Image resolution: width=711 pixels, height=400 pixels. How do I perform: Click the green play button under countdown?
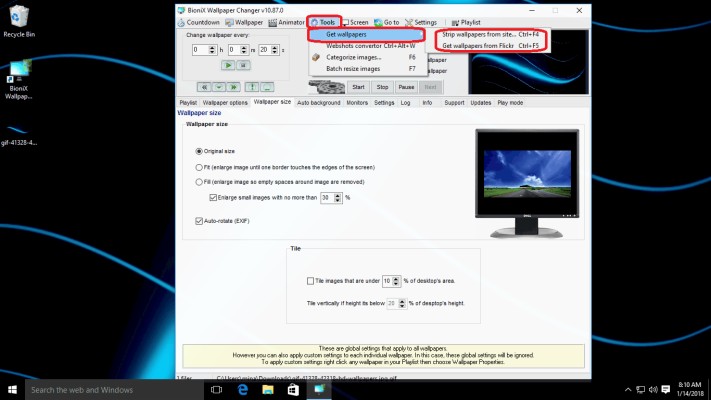click(x=227, y=65)
